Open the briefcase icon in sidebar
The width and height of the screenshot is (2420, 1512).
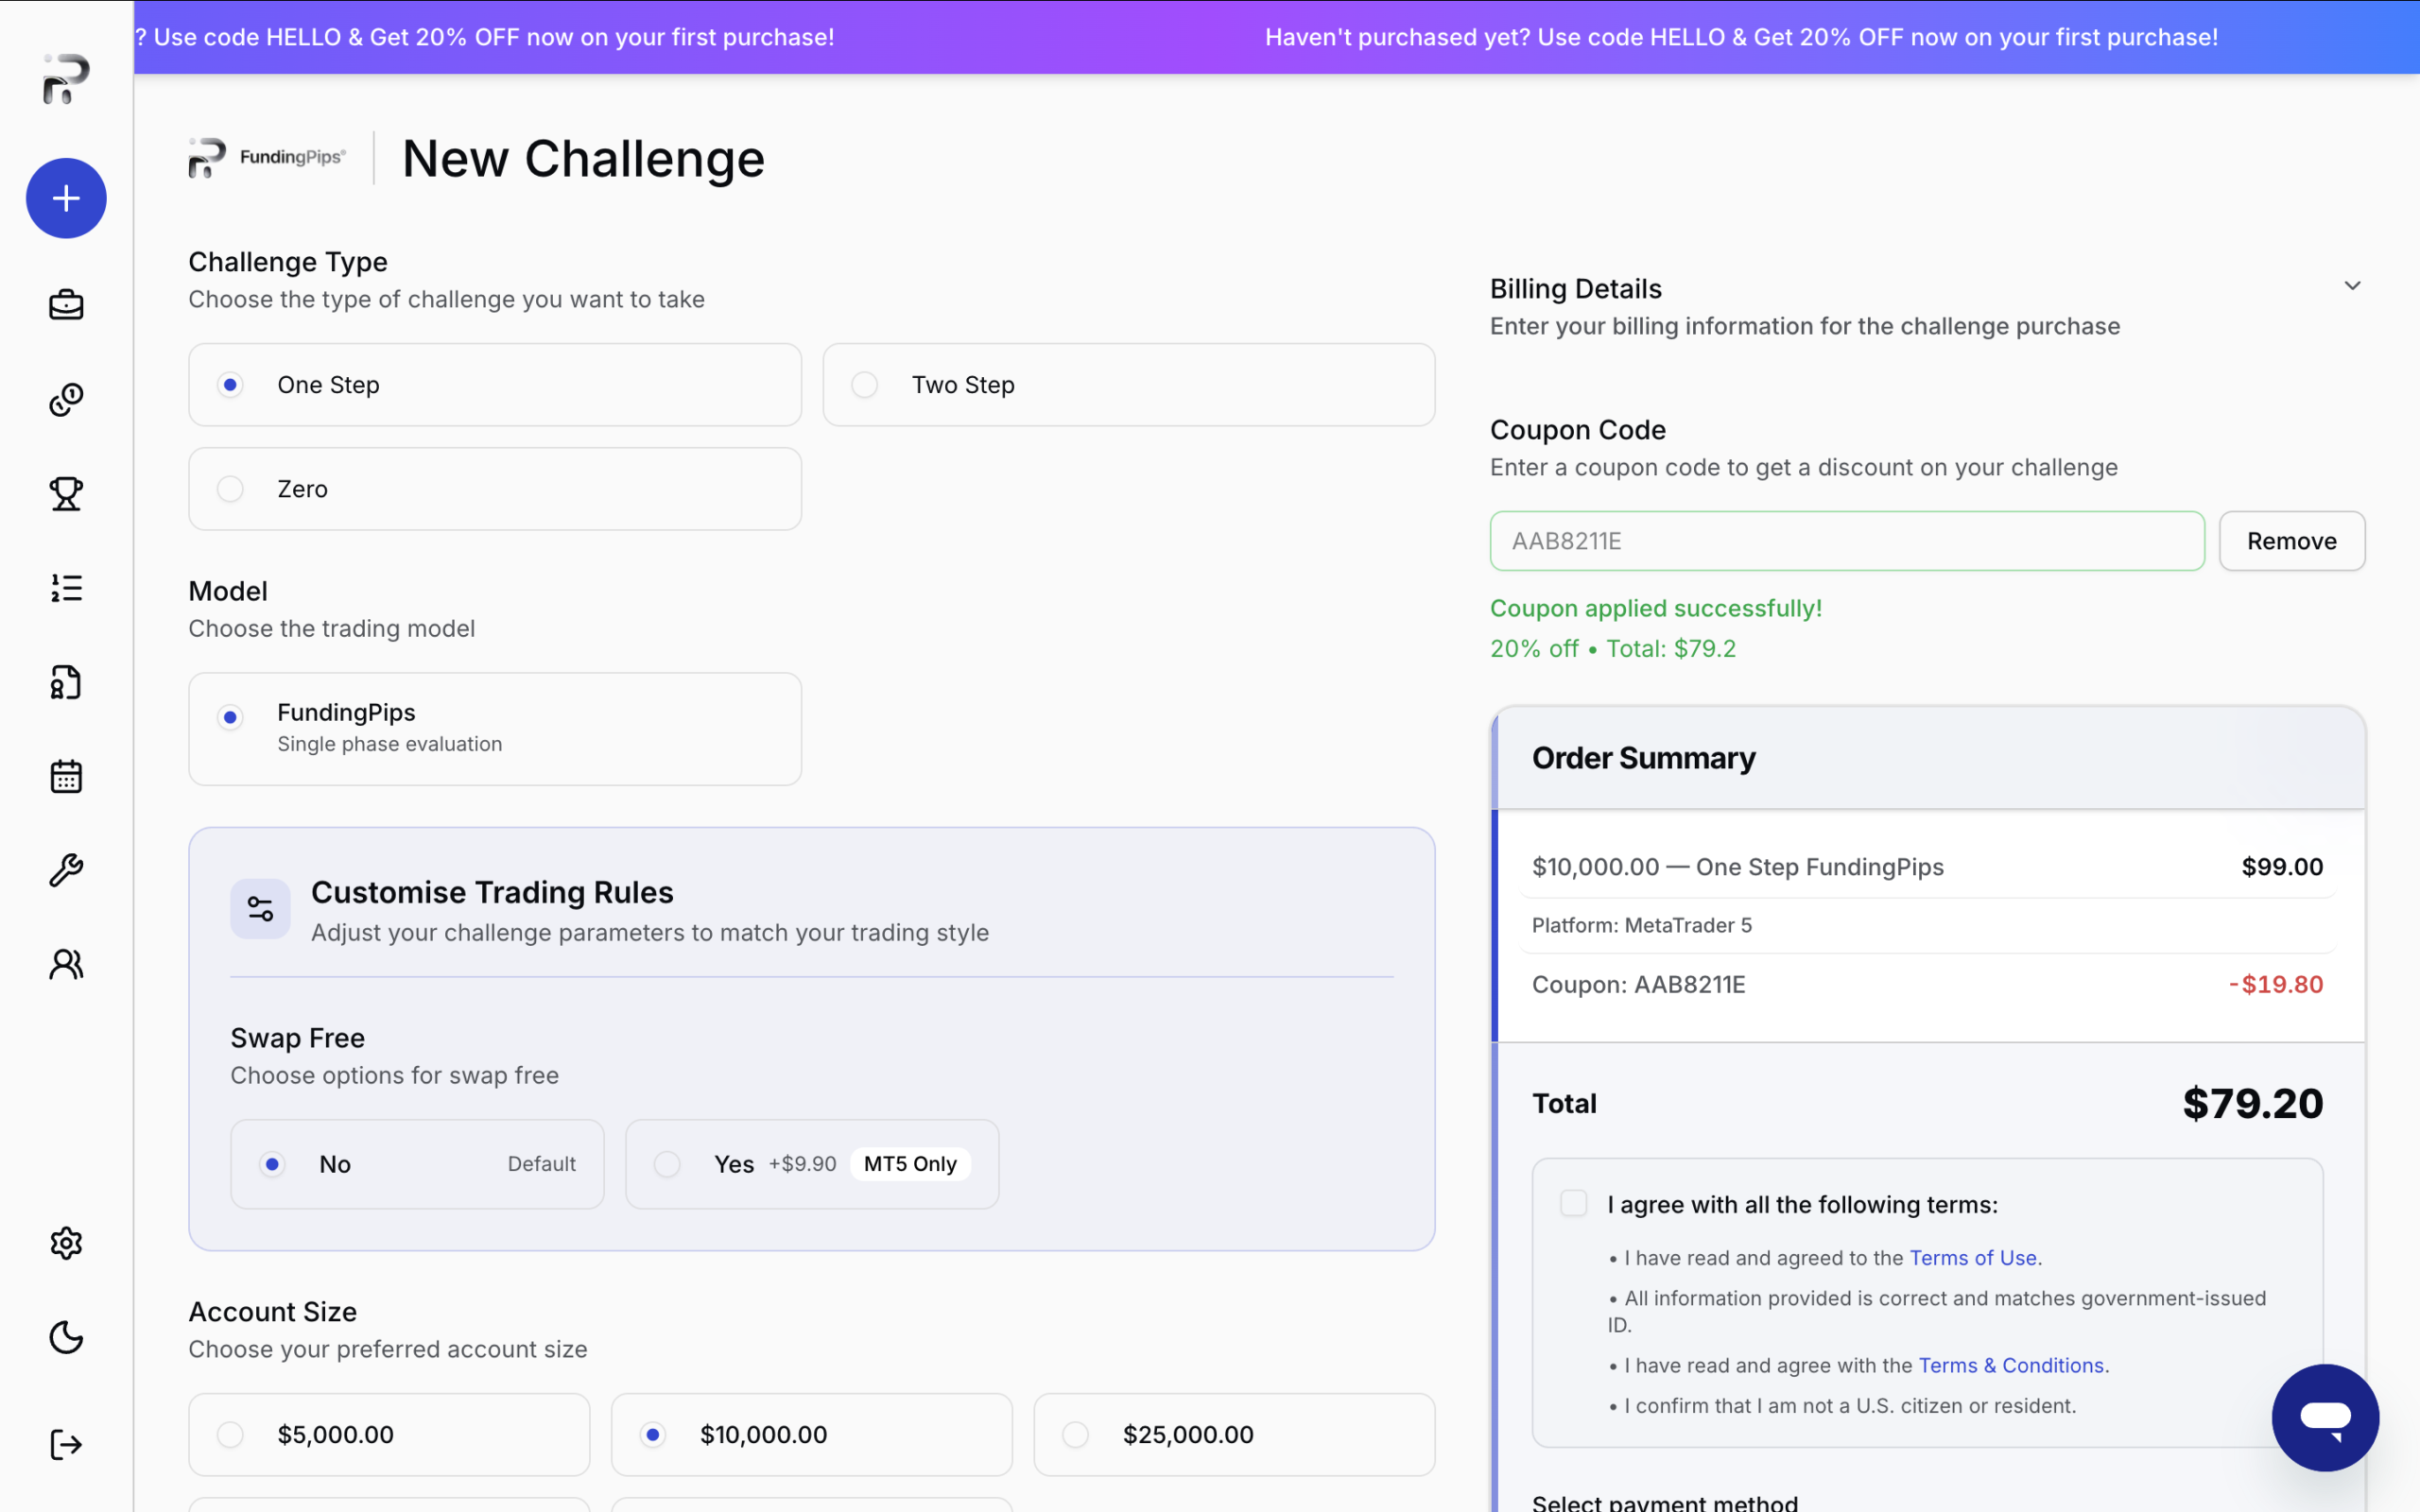pos(66,305)
